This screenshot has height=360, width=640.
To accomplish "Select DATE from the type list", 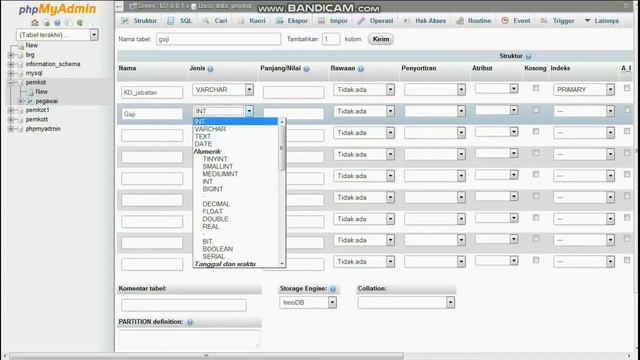I will [x=203, y=144].
